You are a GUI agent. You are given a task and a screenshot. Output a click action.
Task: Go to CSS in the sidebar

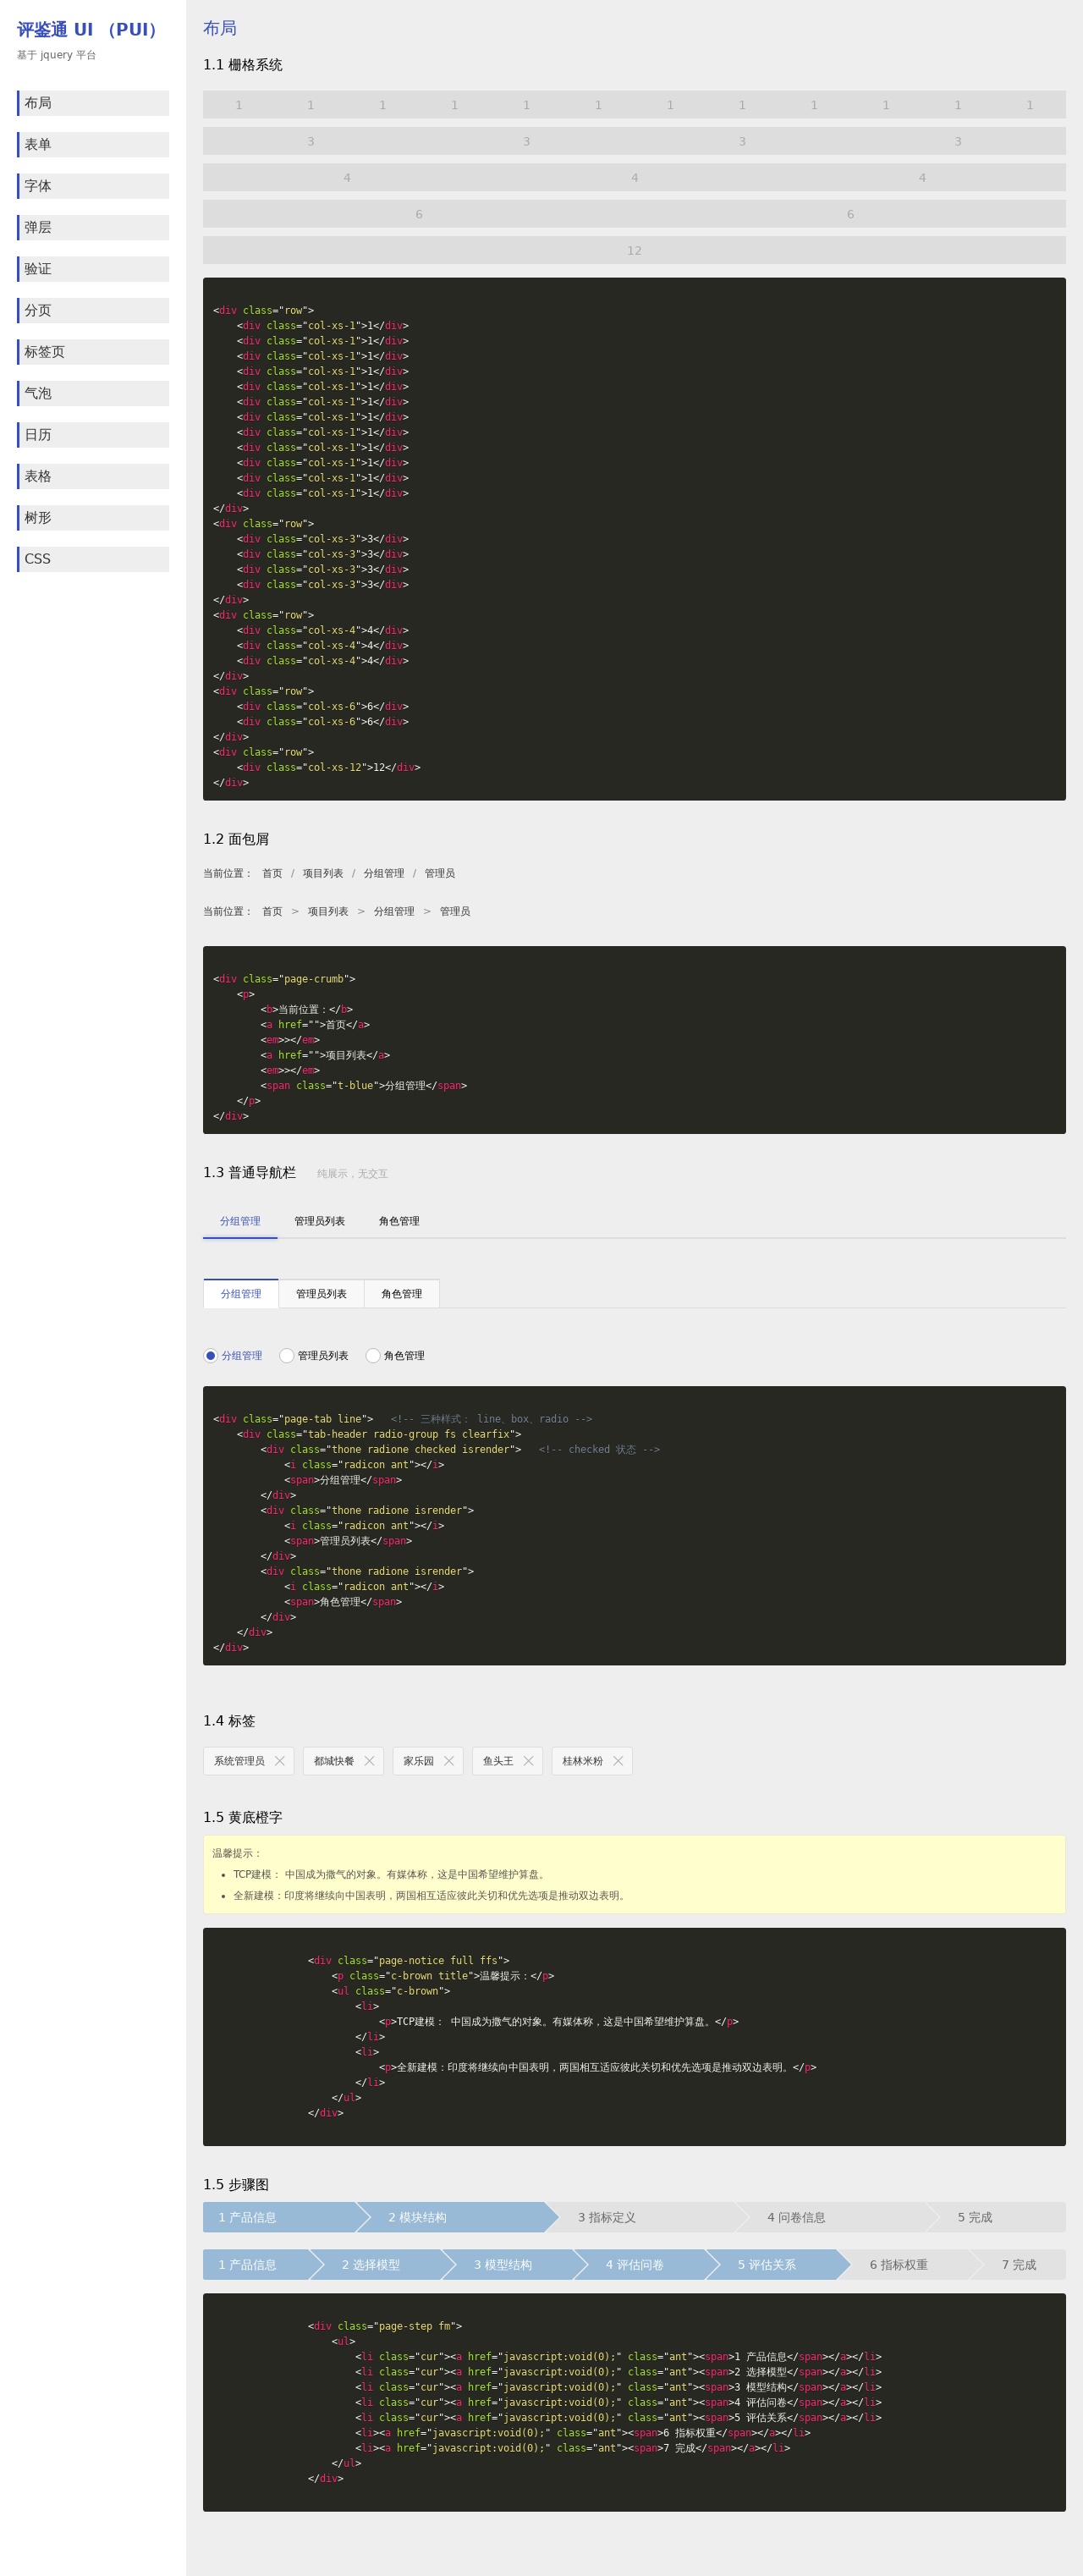pos(93,559)
